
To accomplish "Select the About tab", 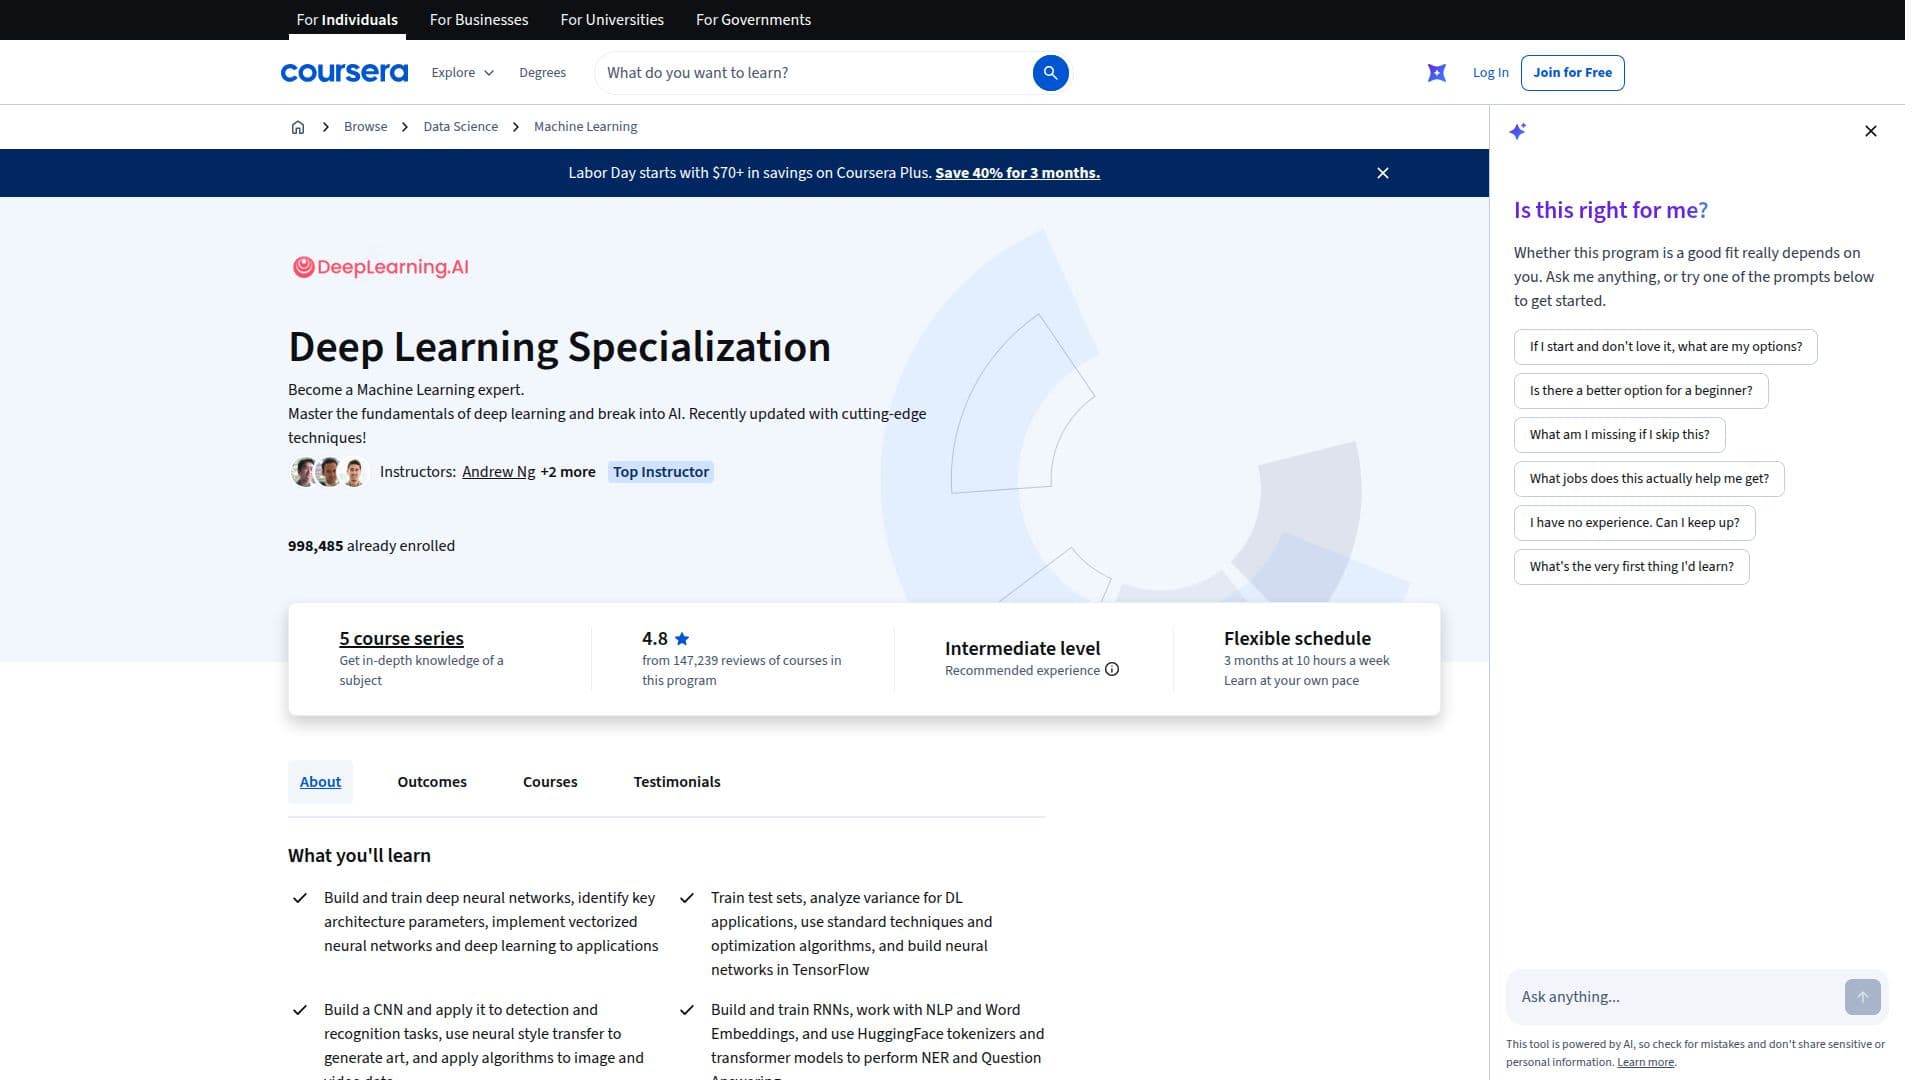I will point(320,782).
